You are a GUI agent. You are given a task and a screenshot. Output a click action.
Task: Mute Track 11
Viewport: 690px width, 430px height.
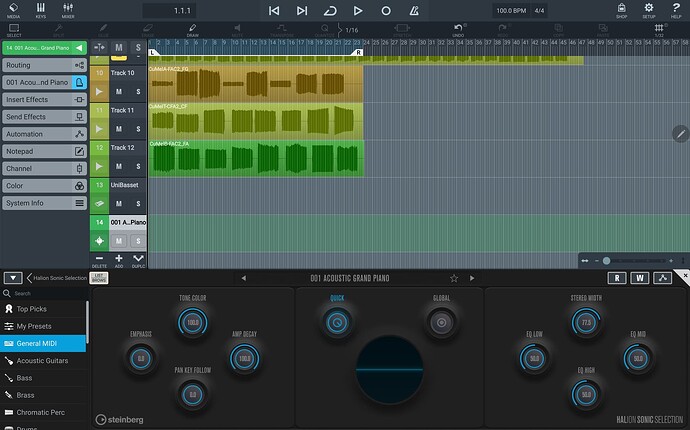[x=119, y=129]
